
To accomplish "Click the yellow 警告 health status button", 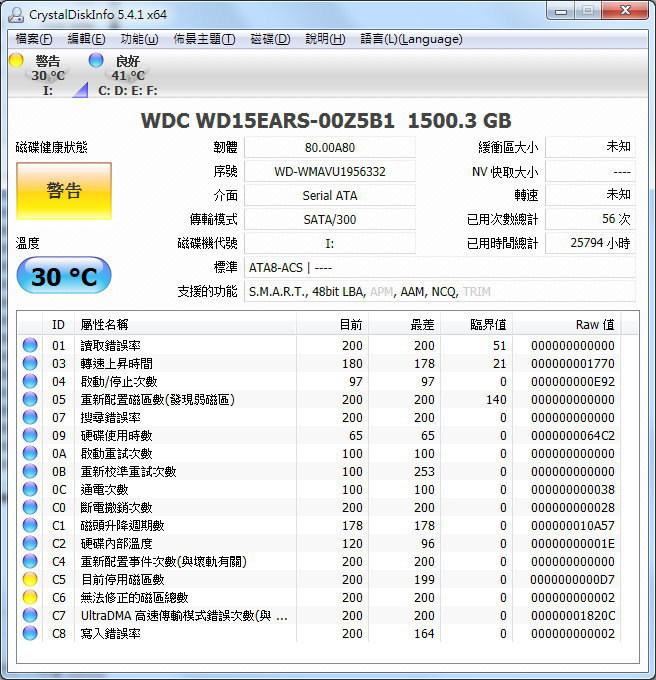I will point(64,190).
